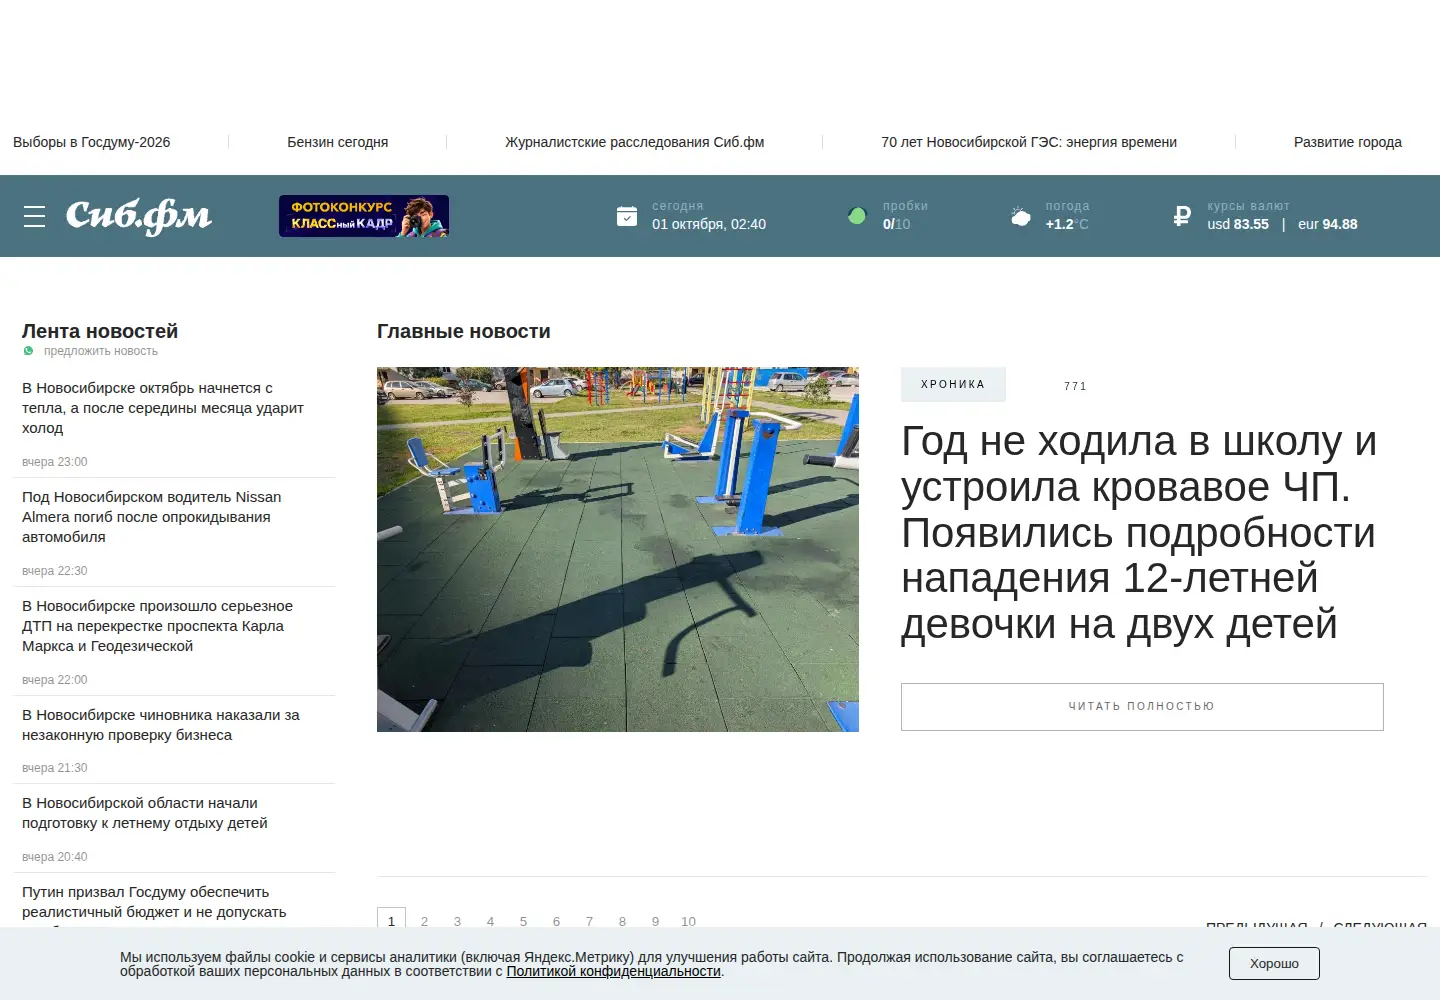
Task: Open news about Nissan Almera driver
Action: click(152, 517)
